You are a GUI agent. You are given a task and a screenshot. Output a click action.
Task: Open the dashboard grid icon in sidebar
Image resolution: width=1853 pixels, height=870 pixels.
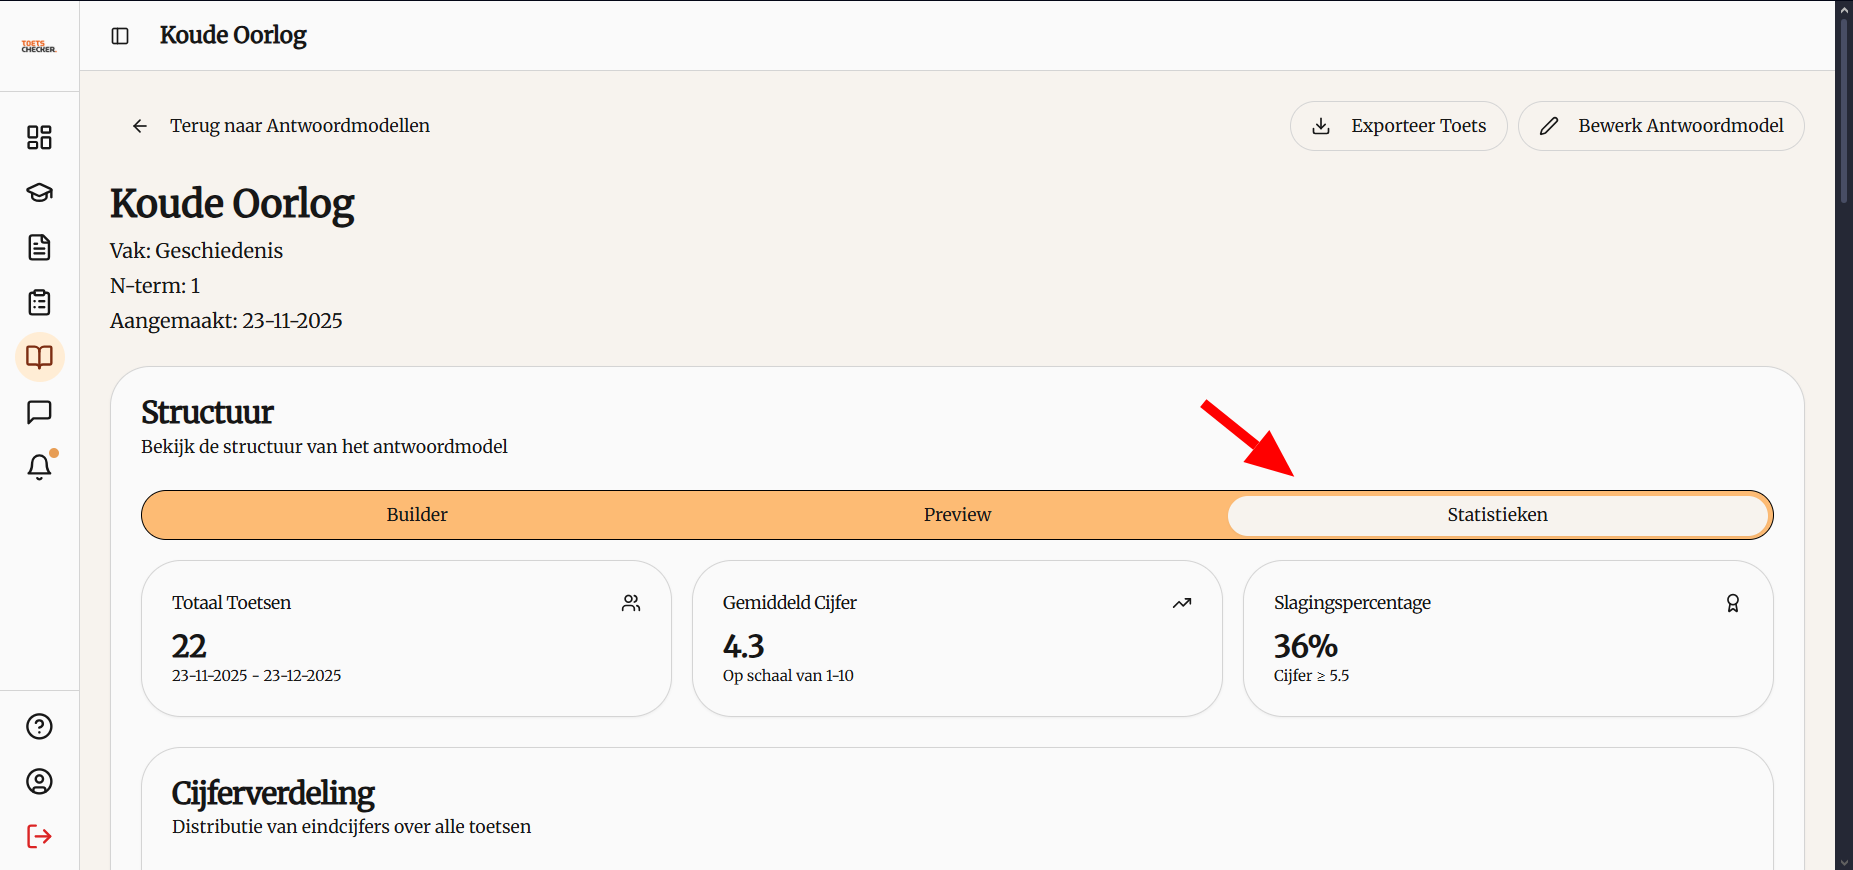(x=39, y=137)
